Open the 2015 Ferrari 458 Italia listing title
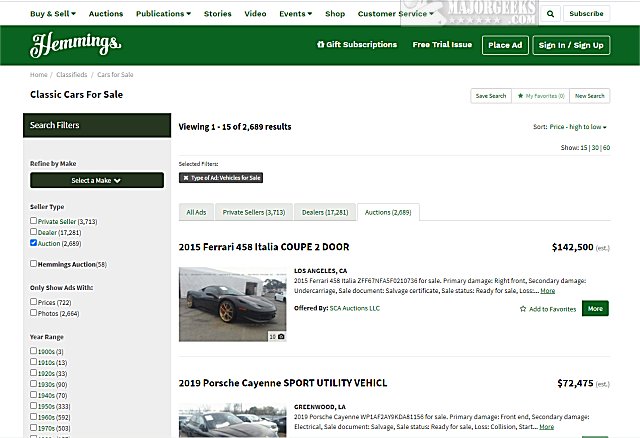Screen dimensions: 640x438 [x=264, y=247]
